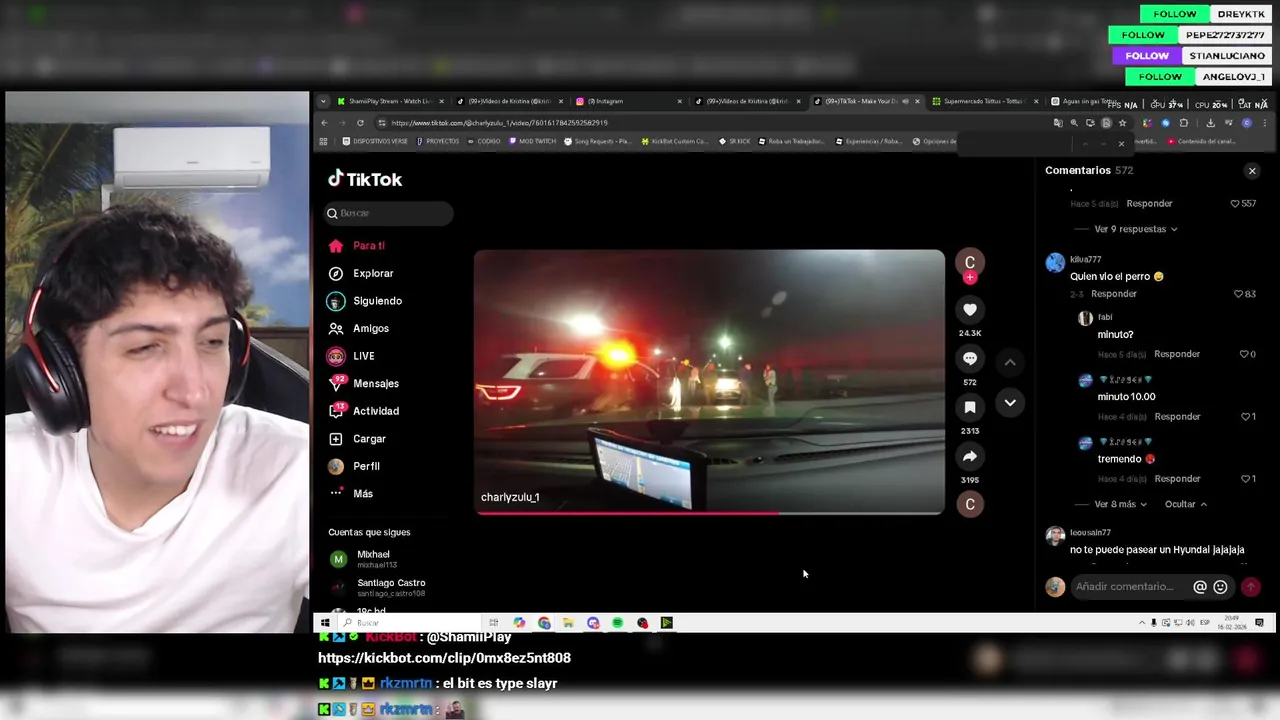Reply to the 'minuto 10.00' comment

(1177, 416)
